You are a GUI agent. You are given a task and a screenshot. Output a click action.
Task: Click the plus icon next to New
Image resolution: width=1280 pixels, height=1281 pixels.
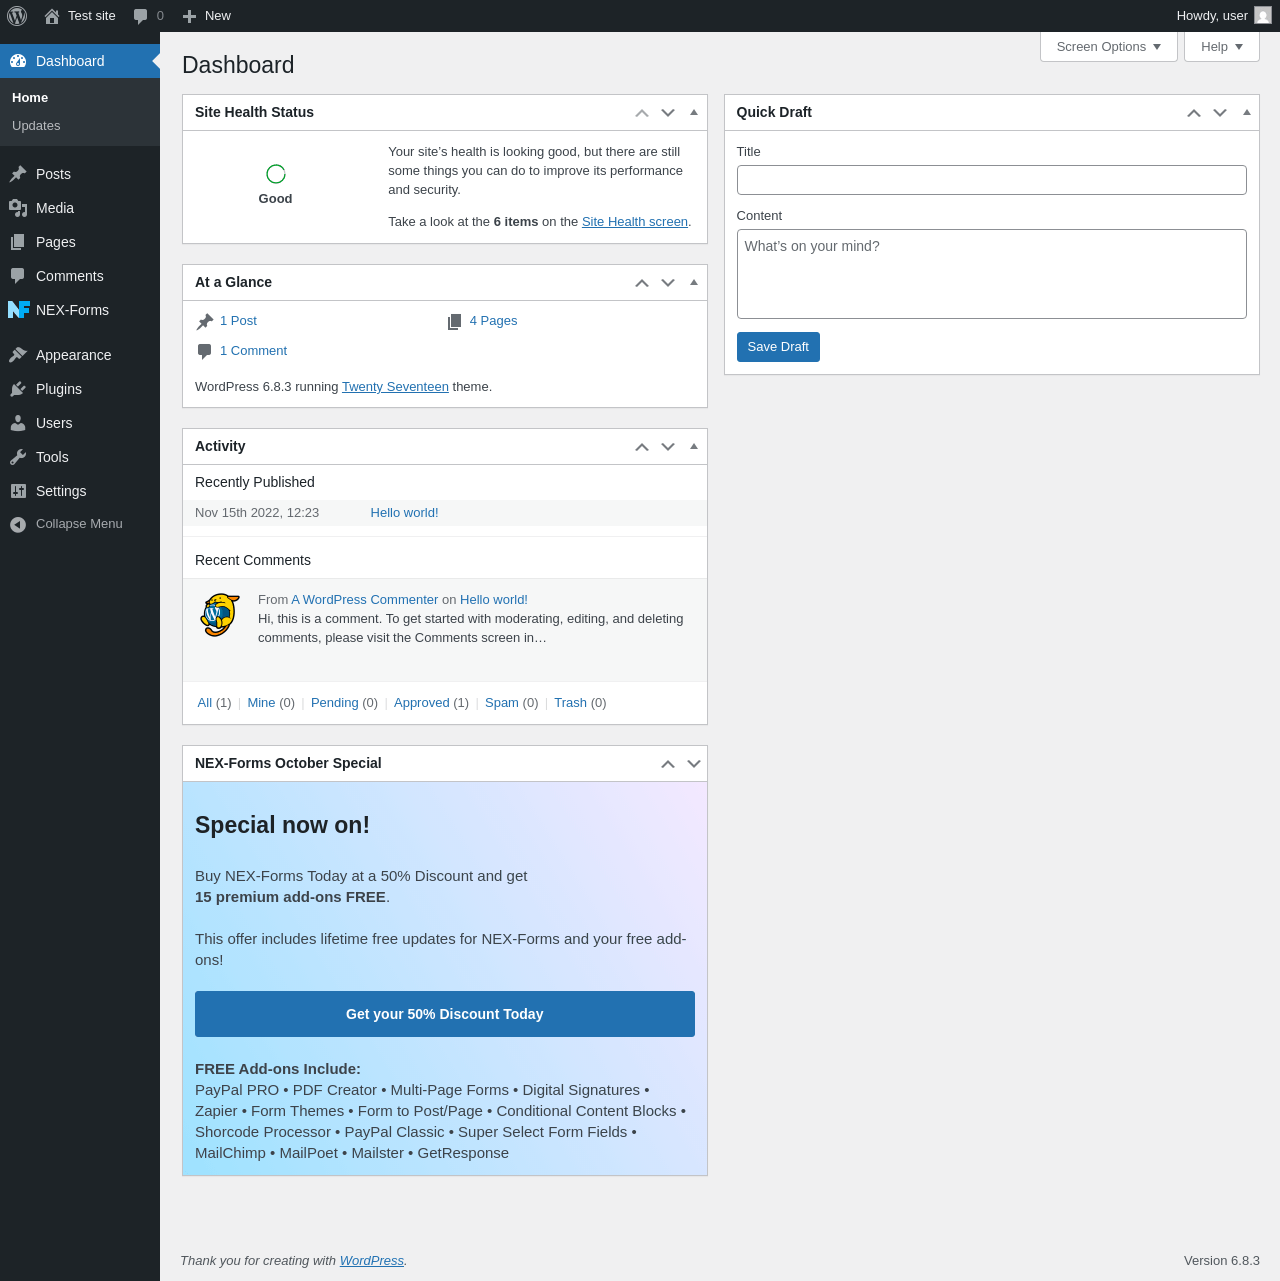189,16
